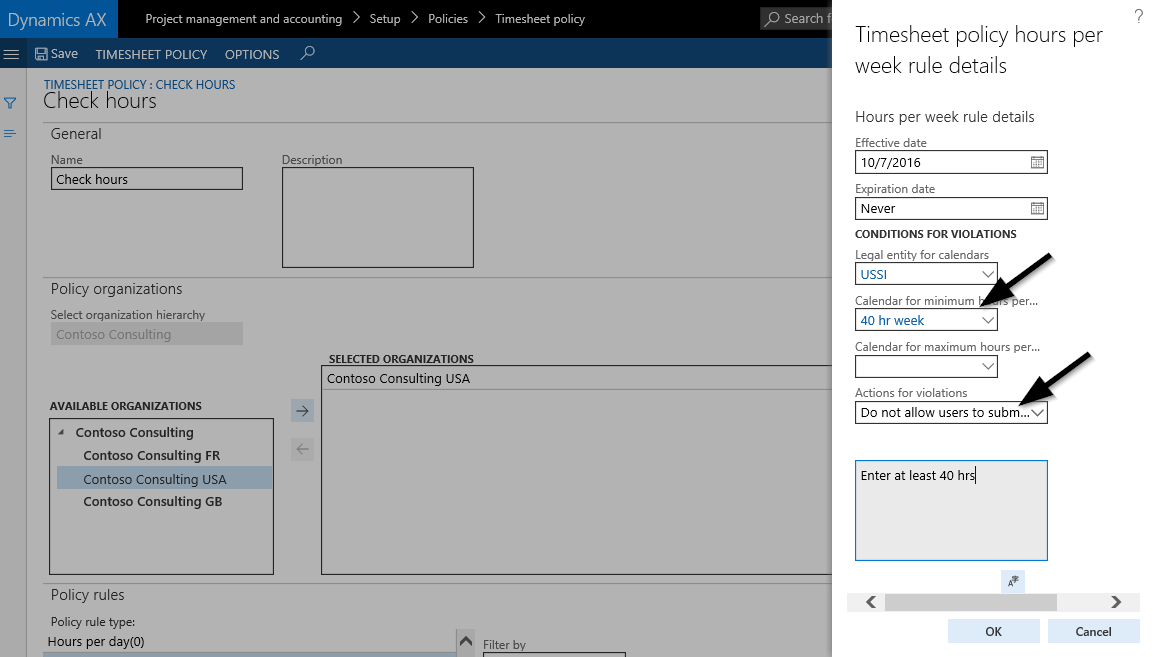Viewport: 1153px width, 657px height.
Task: Open the calendar picker for Effective date
Action: 1037,162
